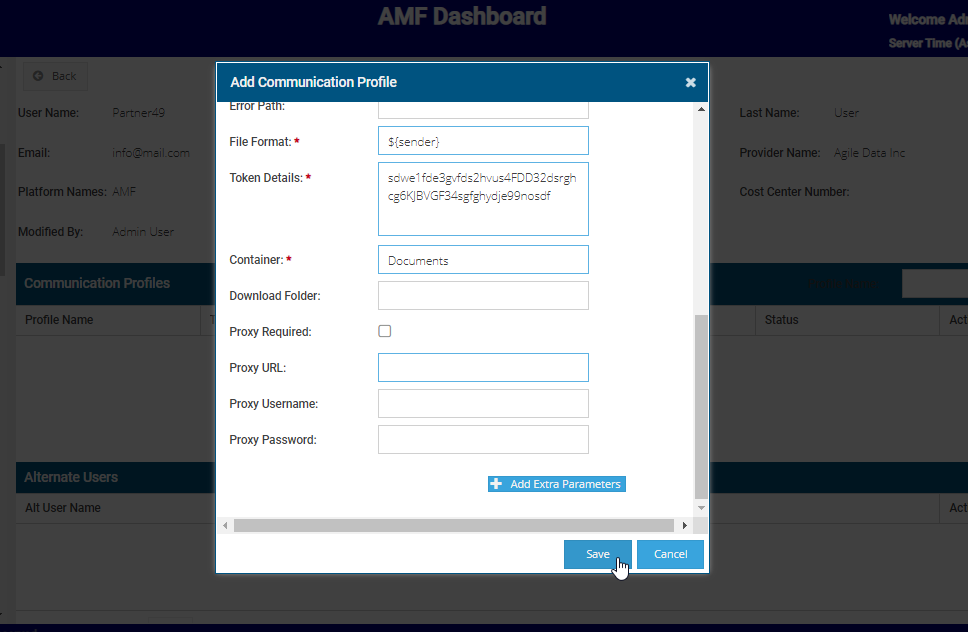Click the horizontal scrollbar right arrow

[x=684, y=525]
